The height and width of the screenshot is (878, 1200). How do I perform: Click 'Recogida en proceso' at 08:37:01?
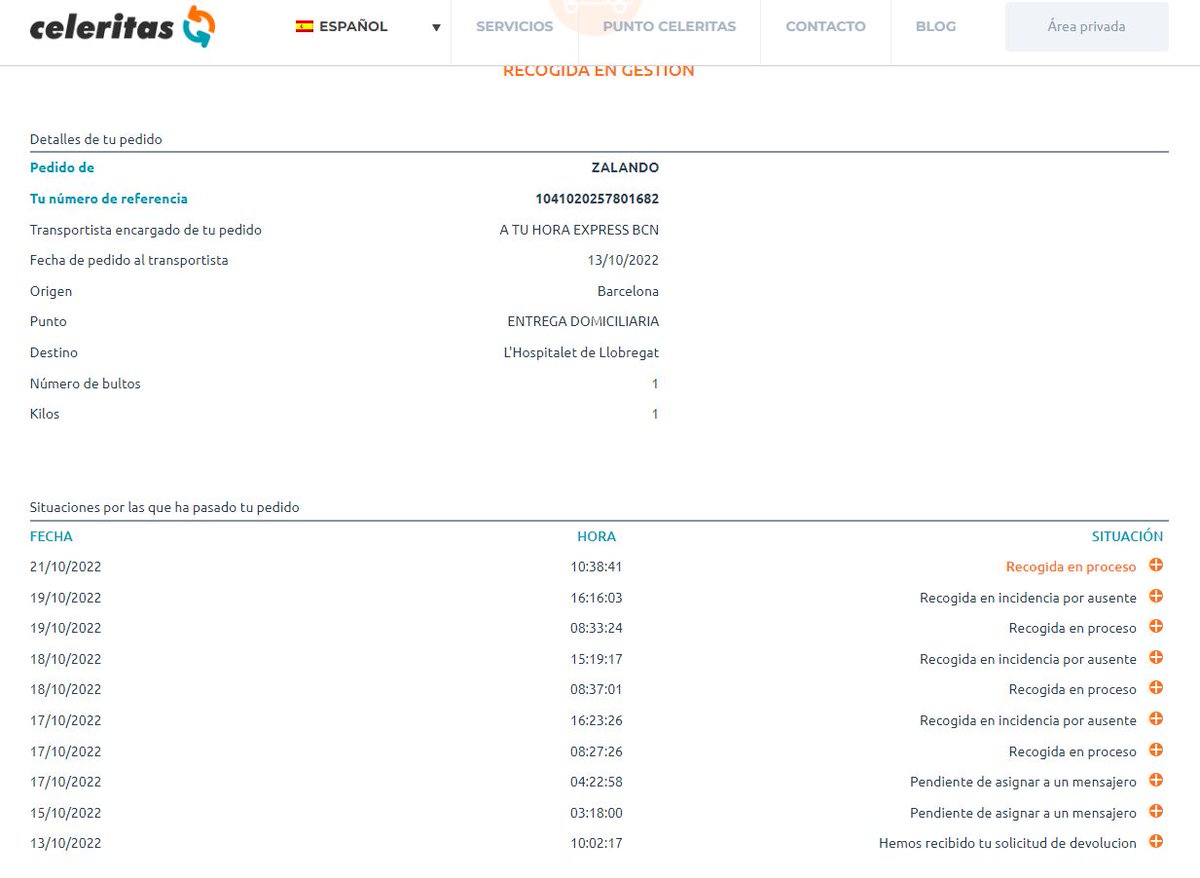pyautogui.click(x=1073, y=690)
